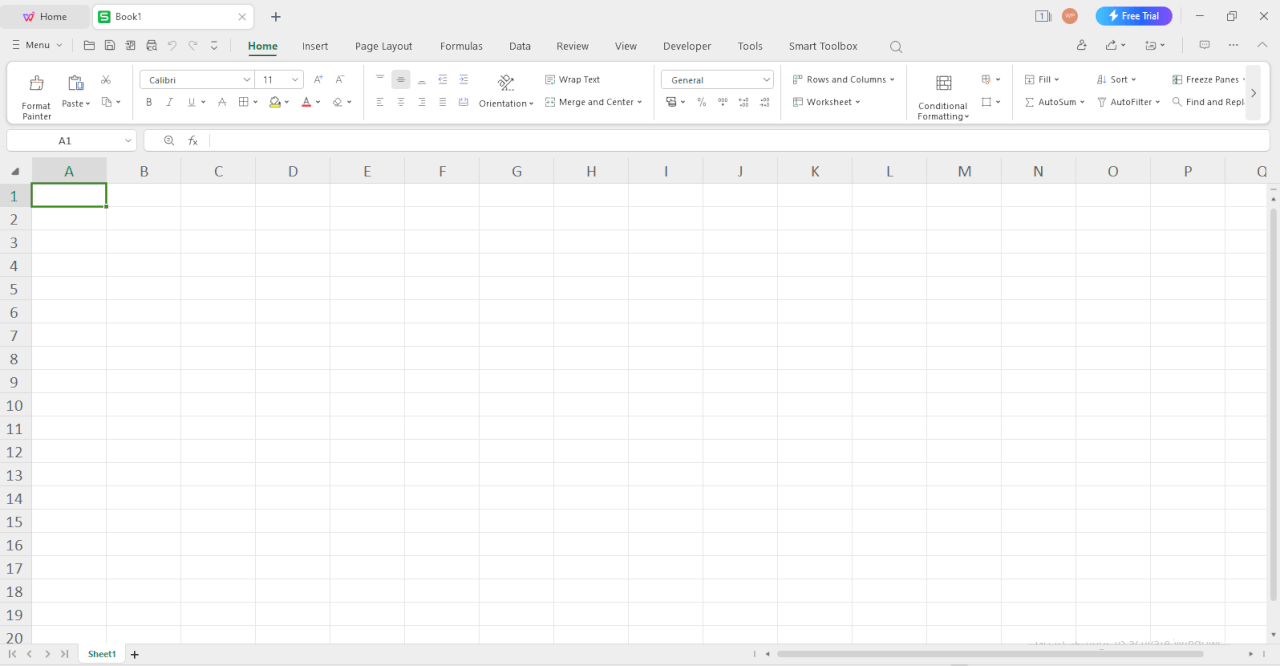Toggle Wrap Text on
Screen dimensions: 1280x666
click(572, 80)
